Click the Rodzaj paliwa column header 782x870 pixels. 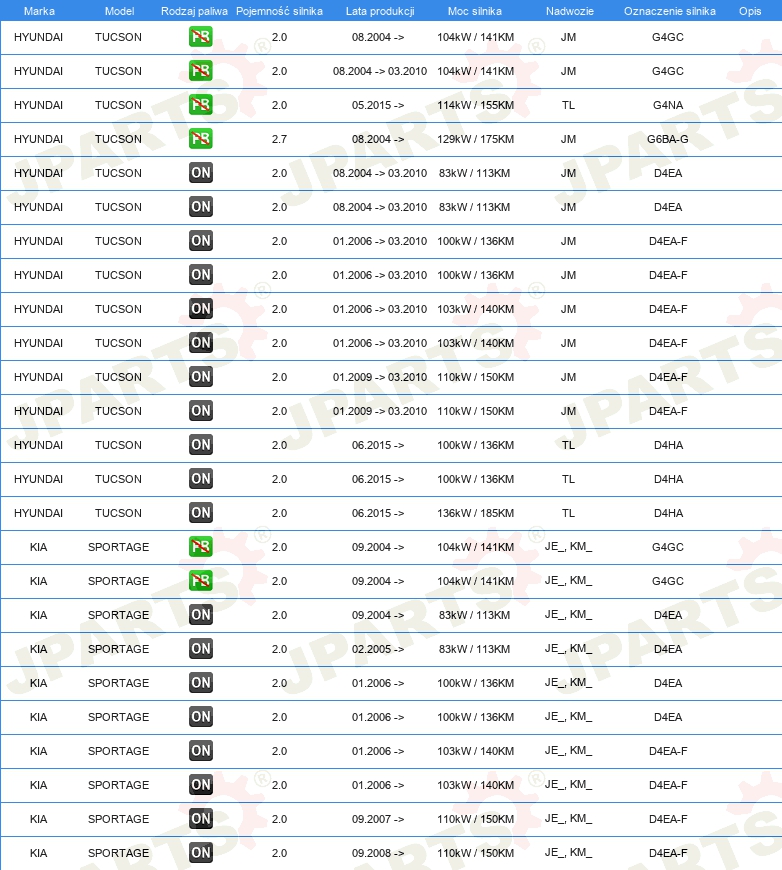(x=194, y=11)
